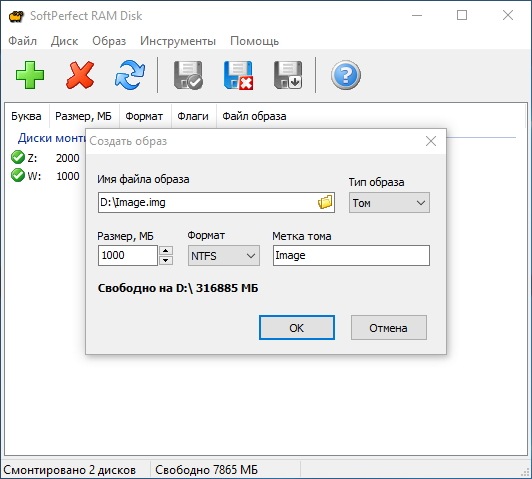Click the Метка тома input field
This screenshot has width=532, height=479.
tap(351, 255)
